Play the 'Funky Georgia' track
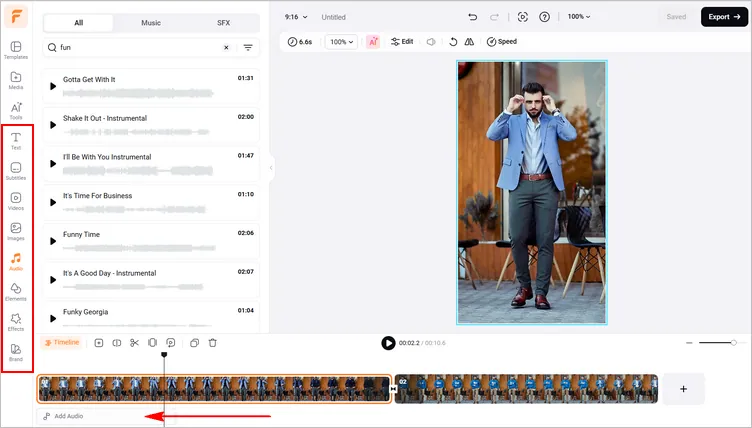The height and width of the screenshot is (428, 752). (x=53, y=319)
